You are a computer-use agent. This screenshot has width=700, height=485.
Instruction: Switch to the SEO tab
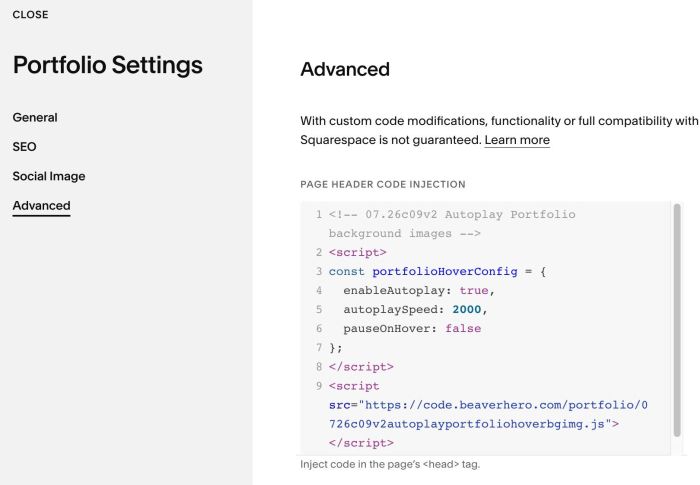(x=25, y=146)
